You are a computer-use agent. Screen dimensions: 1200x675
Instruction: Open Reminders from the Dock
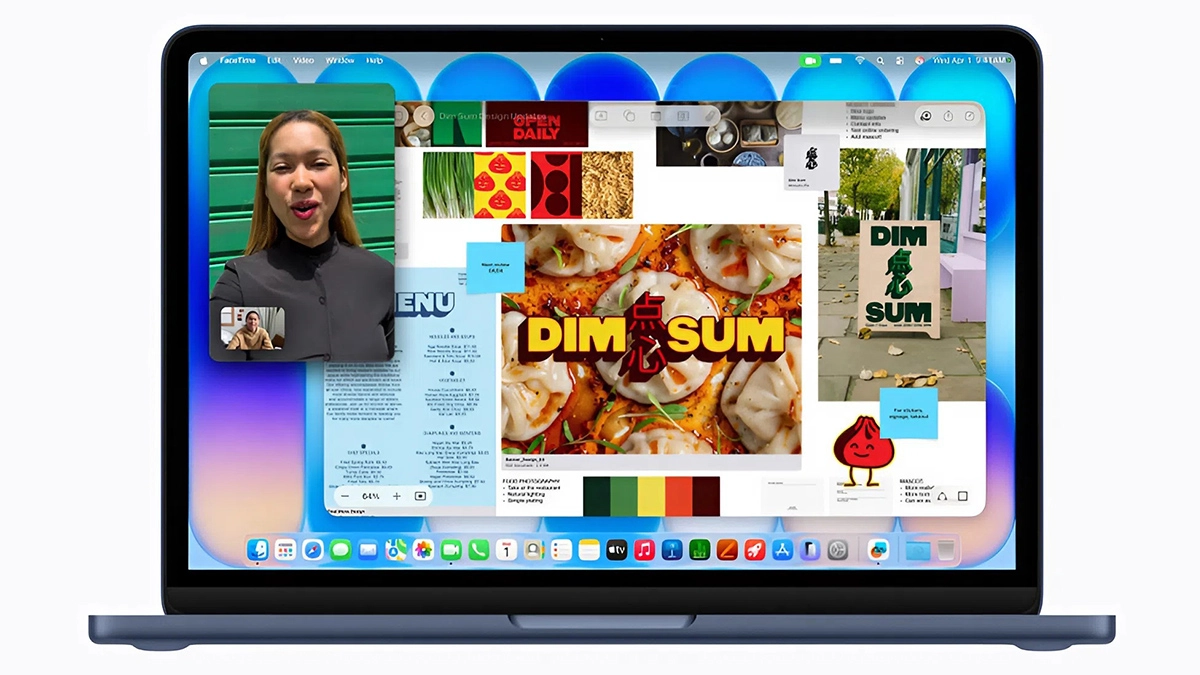(561, 549)
